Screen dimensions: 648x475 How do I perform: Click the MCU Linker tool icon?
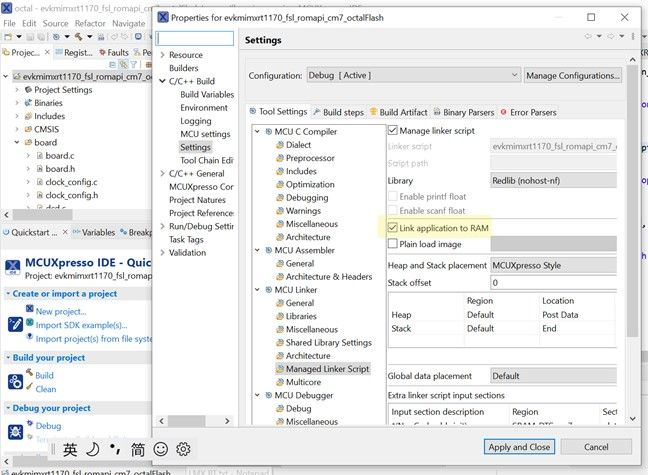click(x=269, y=290)
